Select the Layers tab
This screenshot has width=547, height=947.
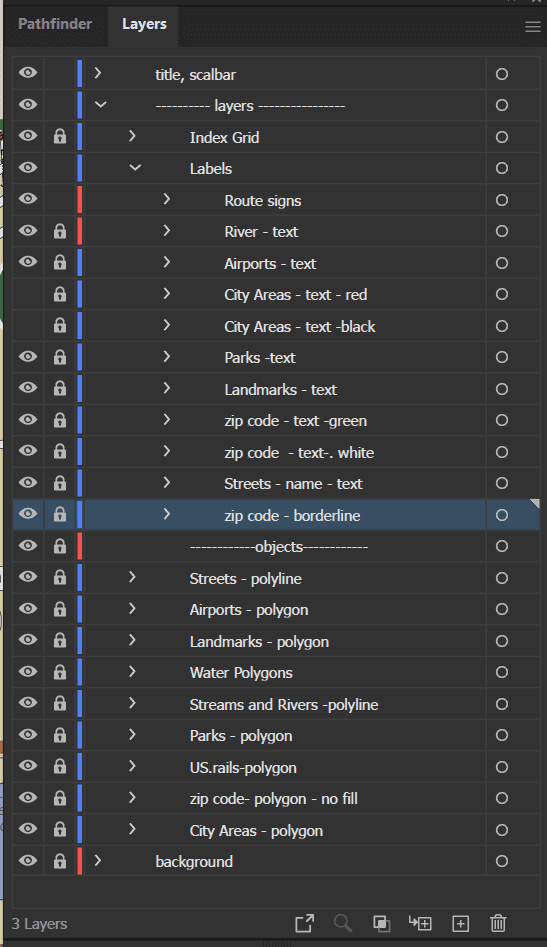[x=144, y=24]
